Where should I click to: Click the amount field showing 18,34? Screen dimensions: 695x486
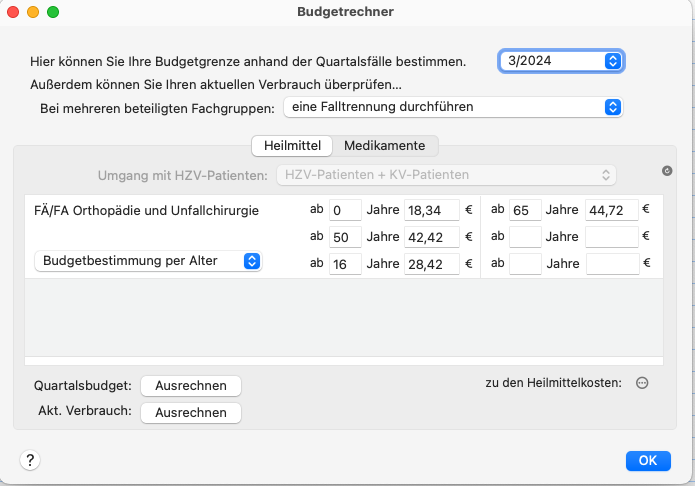click(x=431, y=210)
